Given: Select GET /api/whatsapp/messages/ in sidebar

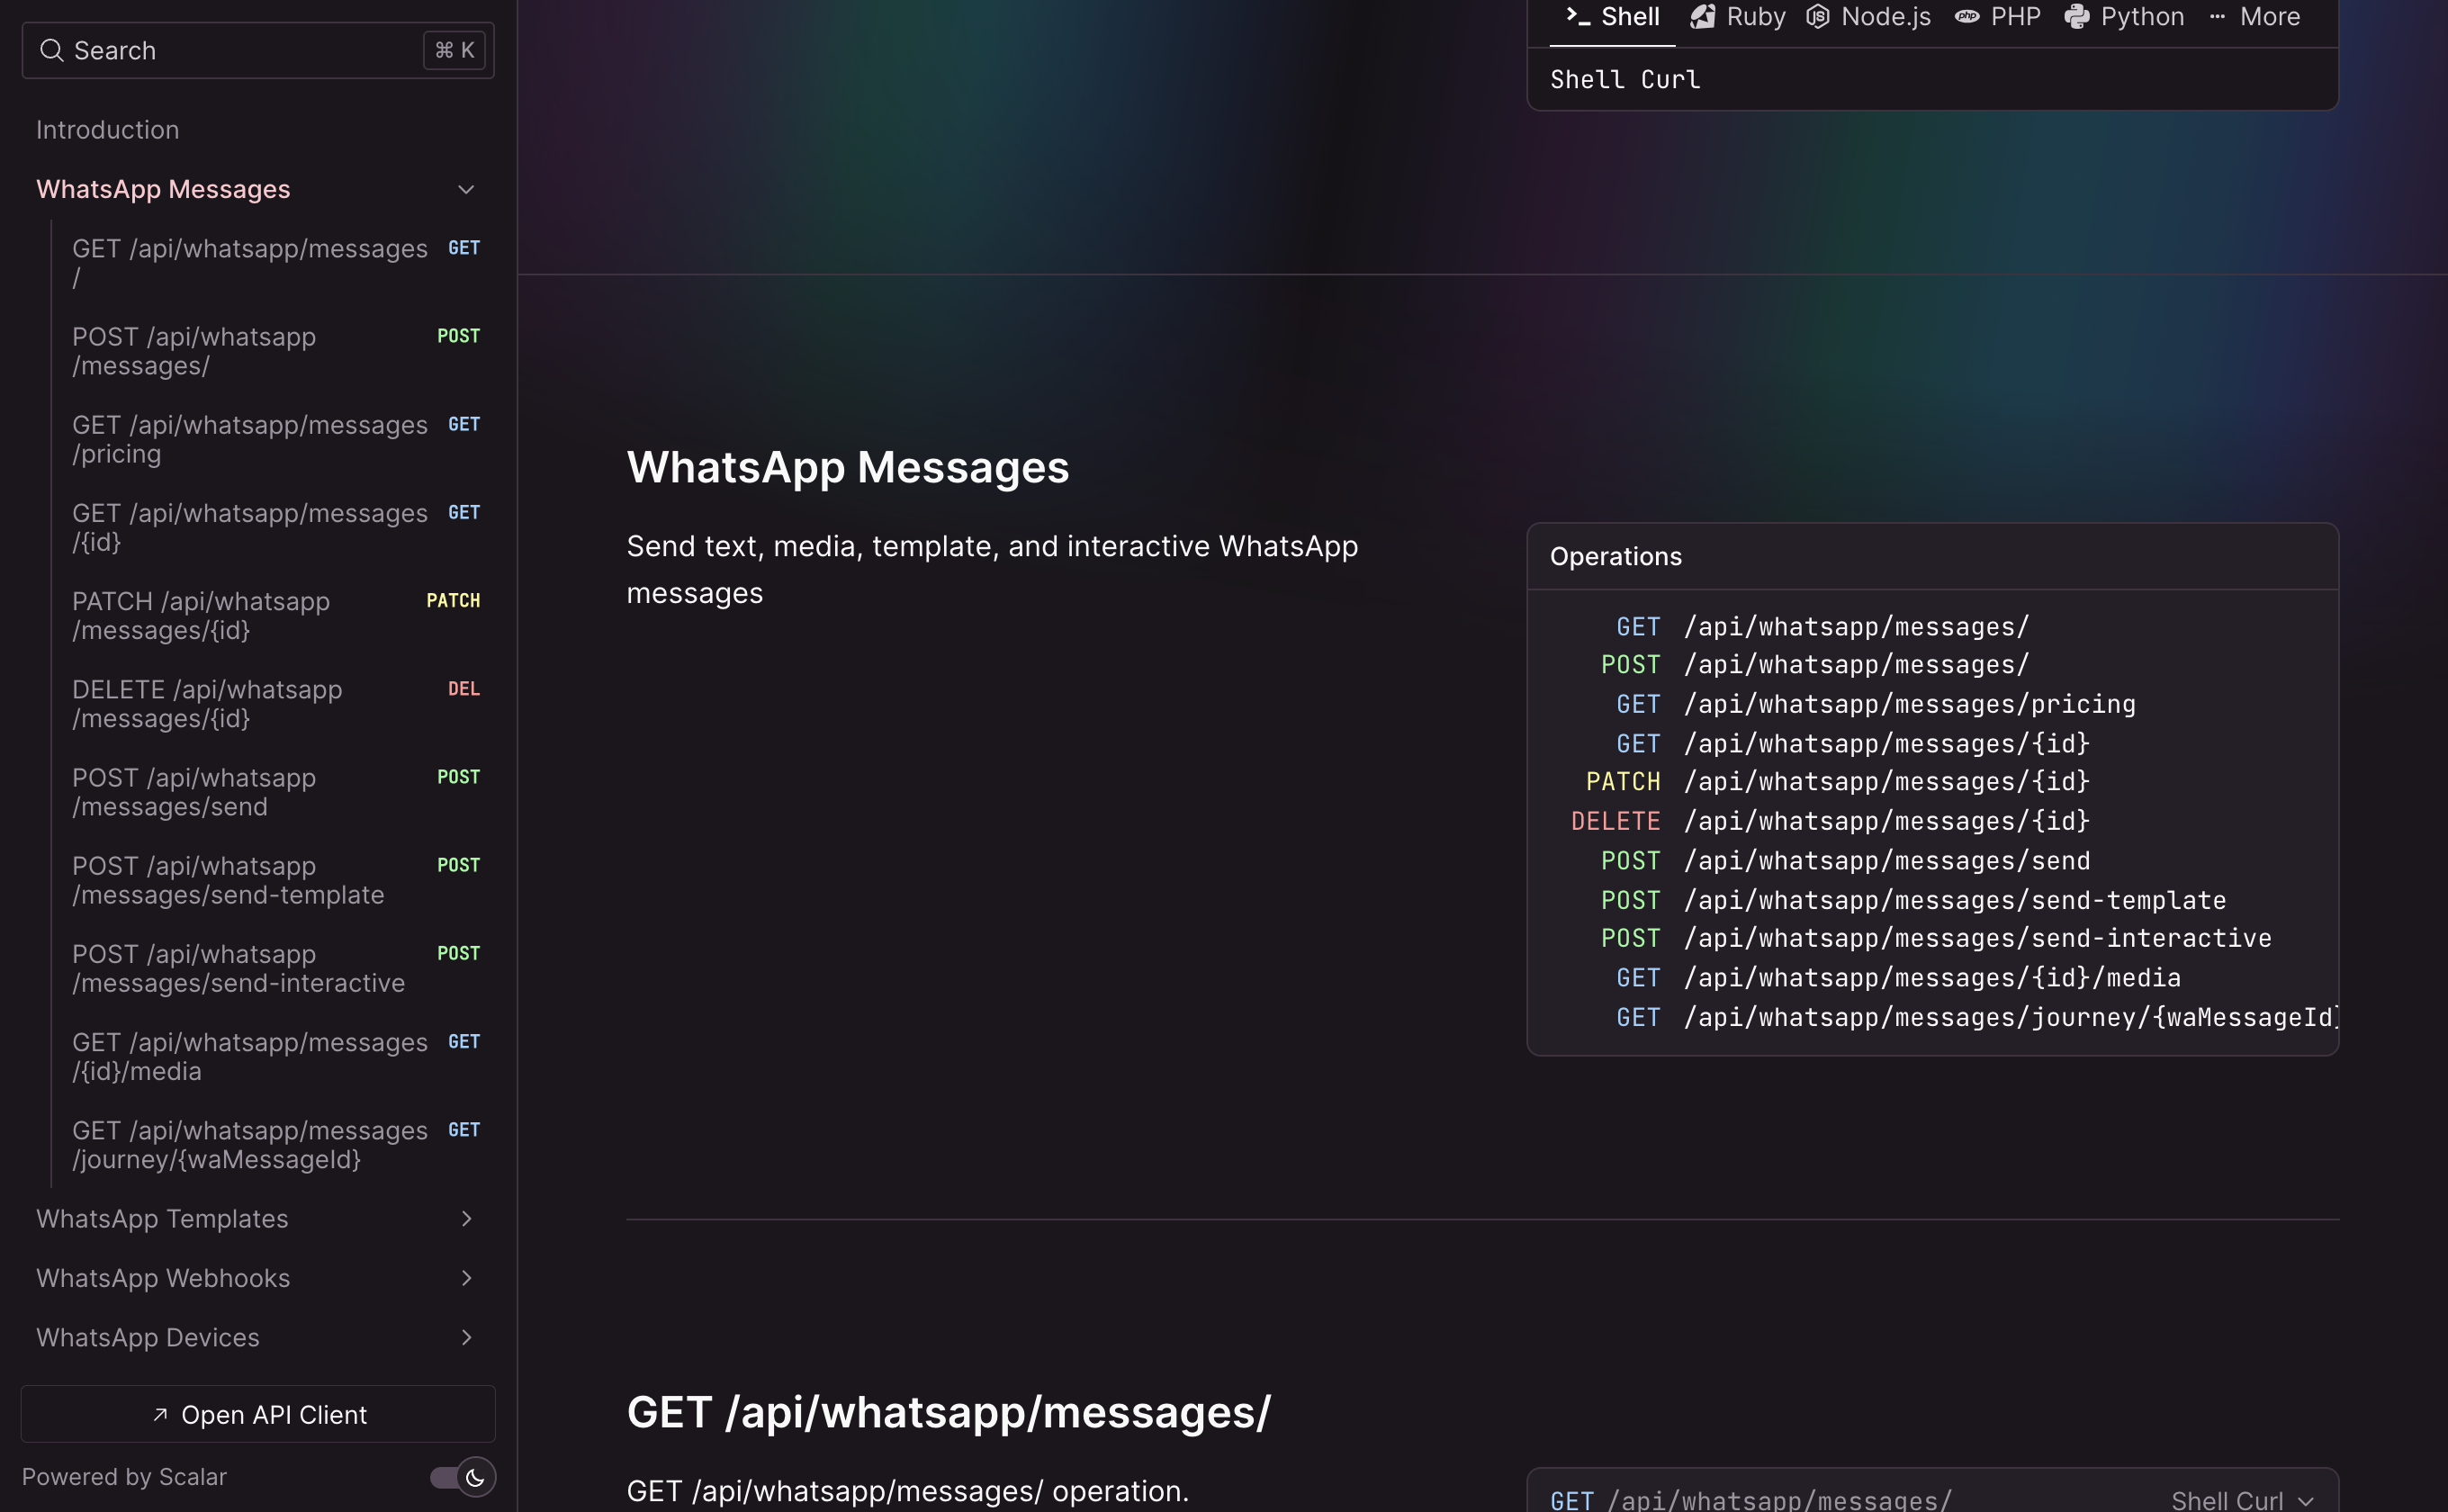Looking at the screenshot, I should [x=276, y=263].
